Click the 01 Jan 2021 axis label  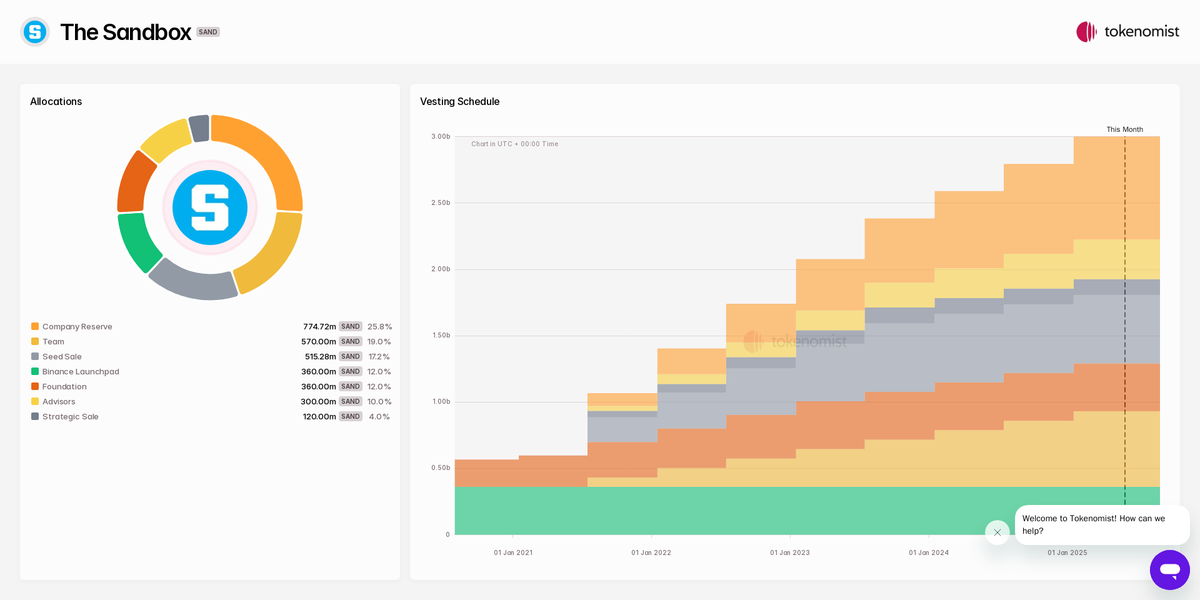tap(513, 552)
